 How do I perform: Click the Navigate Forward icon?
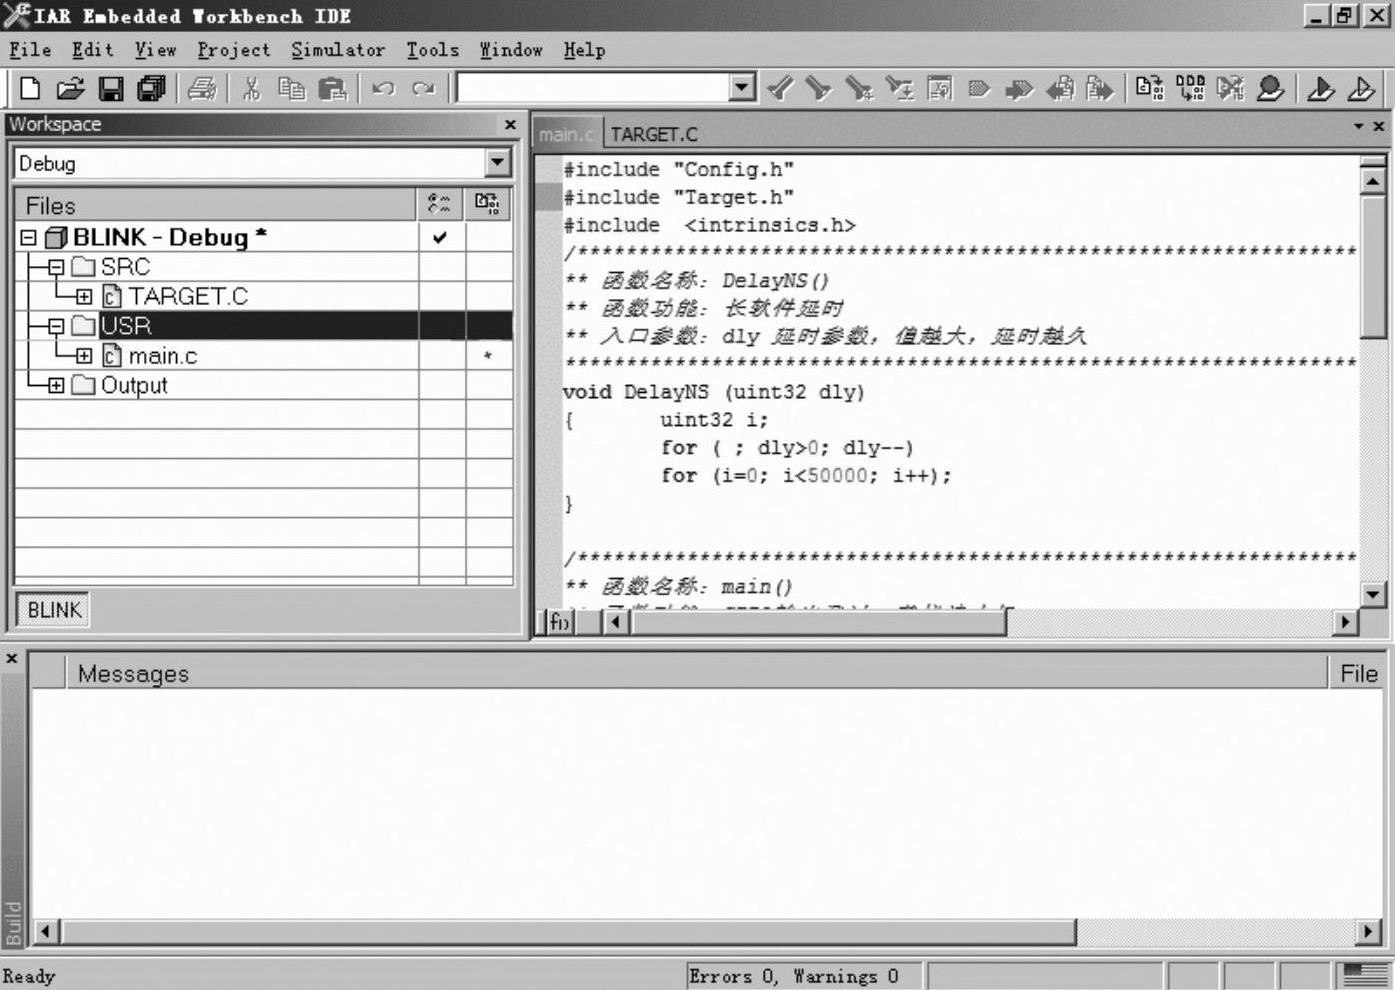(1100, 89)
